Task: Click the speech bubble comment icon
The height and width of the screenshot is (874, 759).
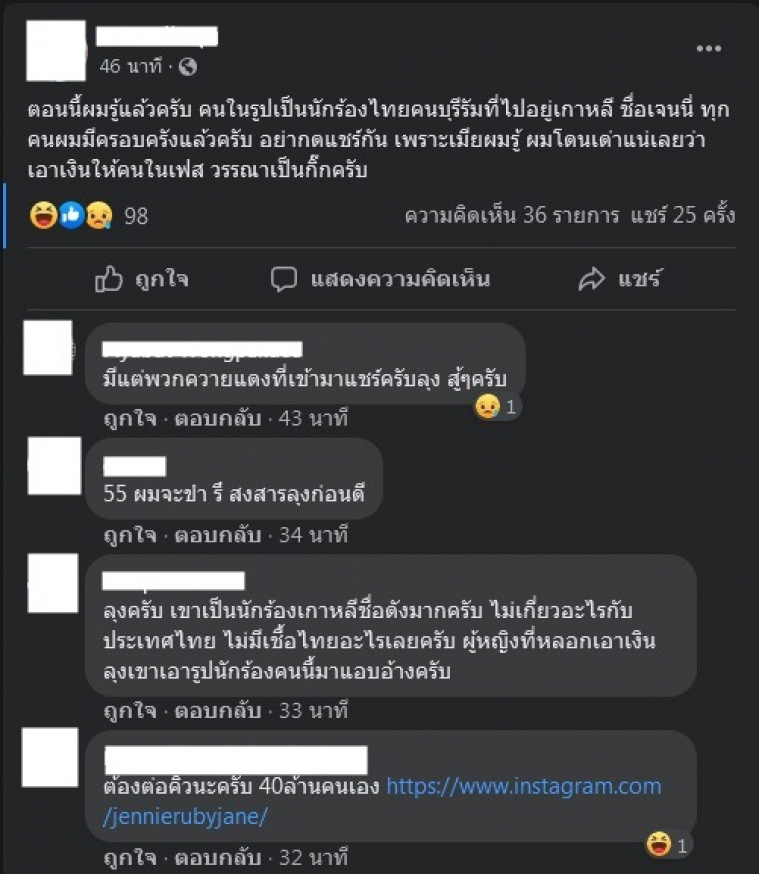Action: (x=284, y=279)
